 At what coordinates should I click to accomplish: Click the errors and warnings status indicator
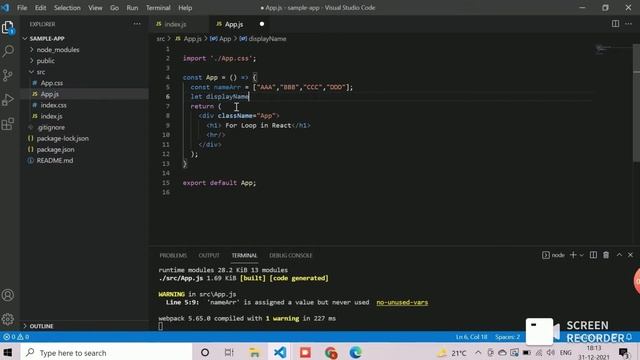tap(16, 337)
